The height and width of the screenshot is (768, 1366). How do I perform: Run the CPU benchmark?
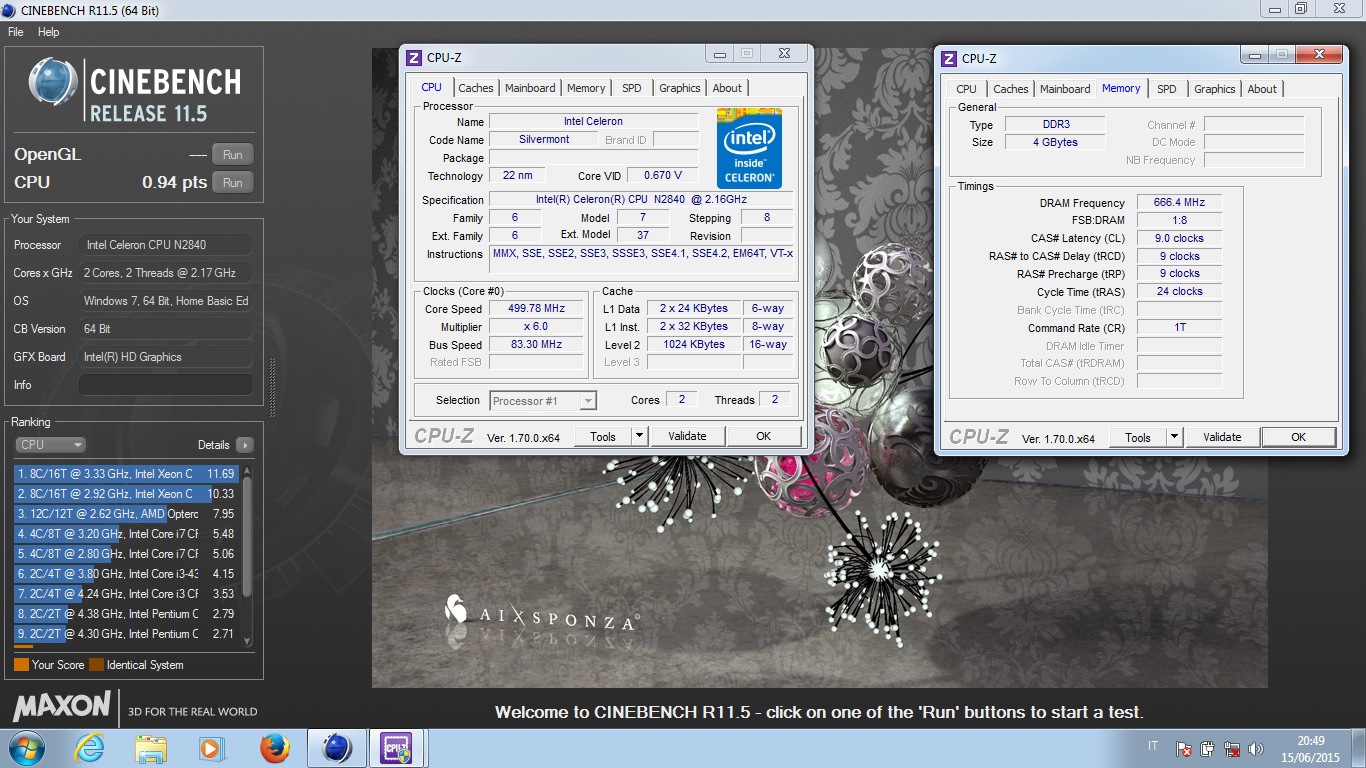click(233, 183)
